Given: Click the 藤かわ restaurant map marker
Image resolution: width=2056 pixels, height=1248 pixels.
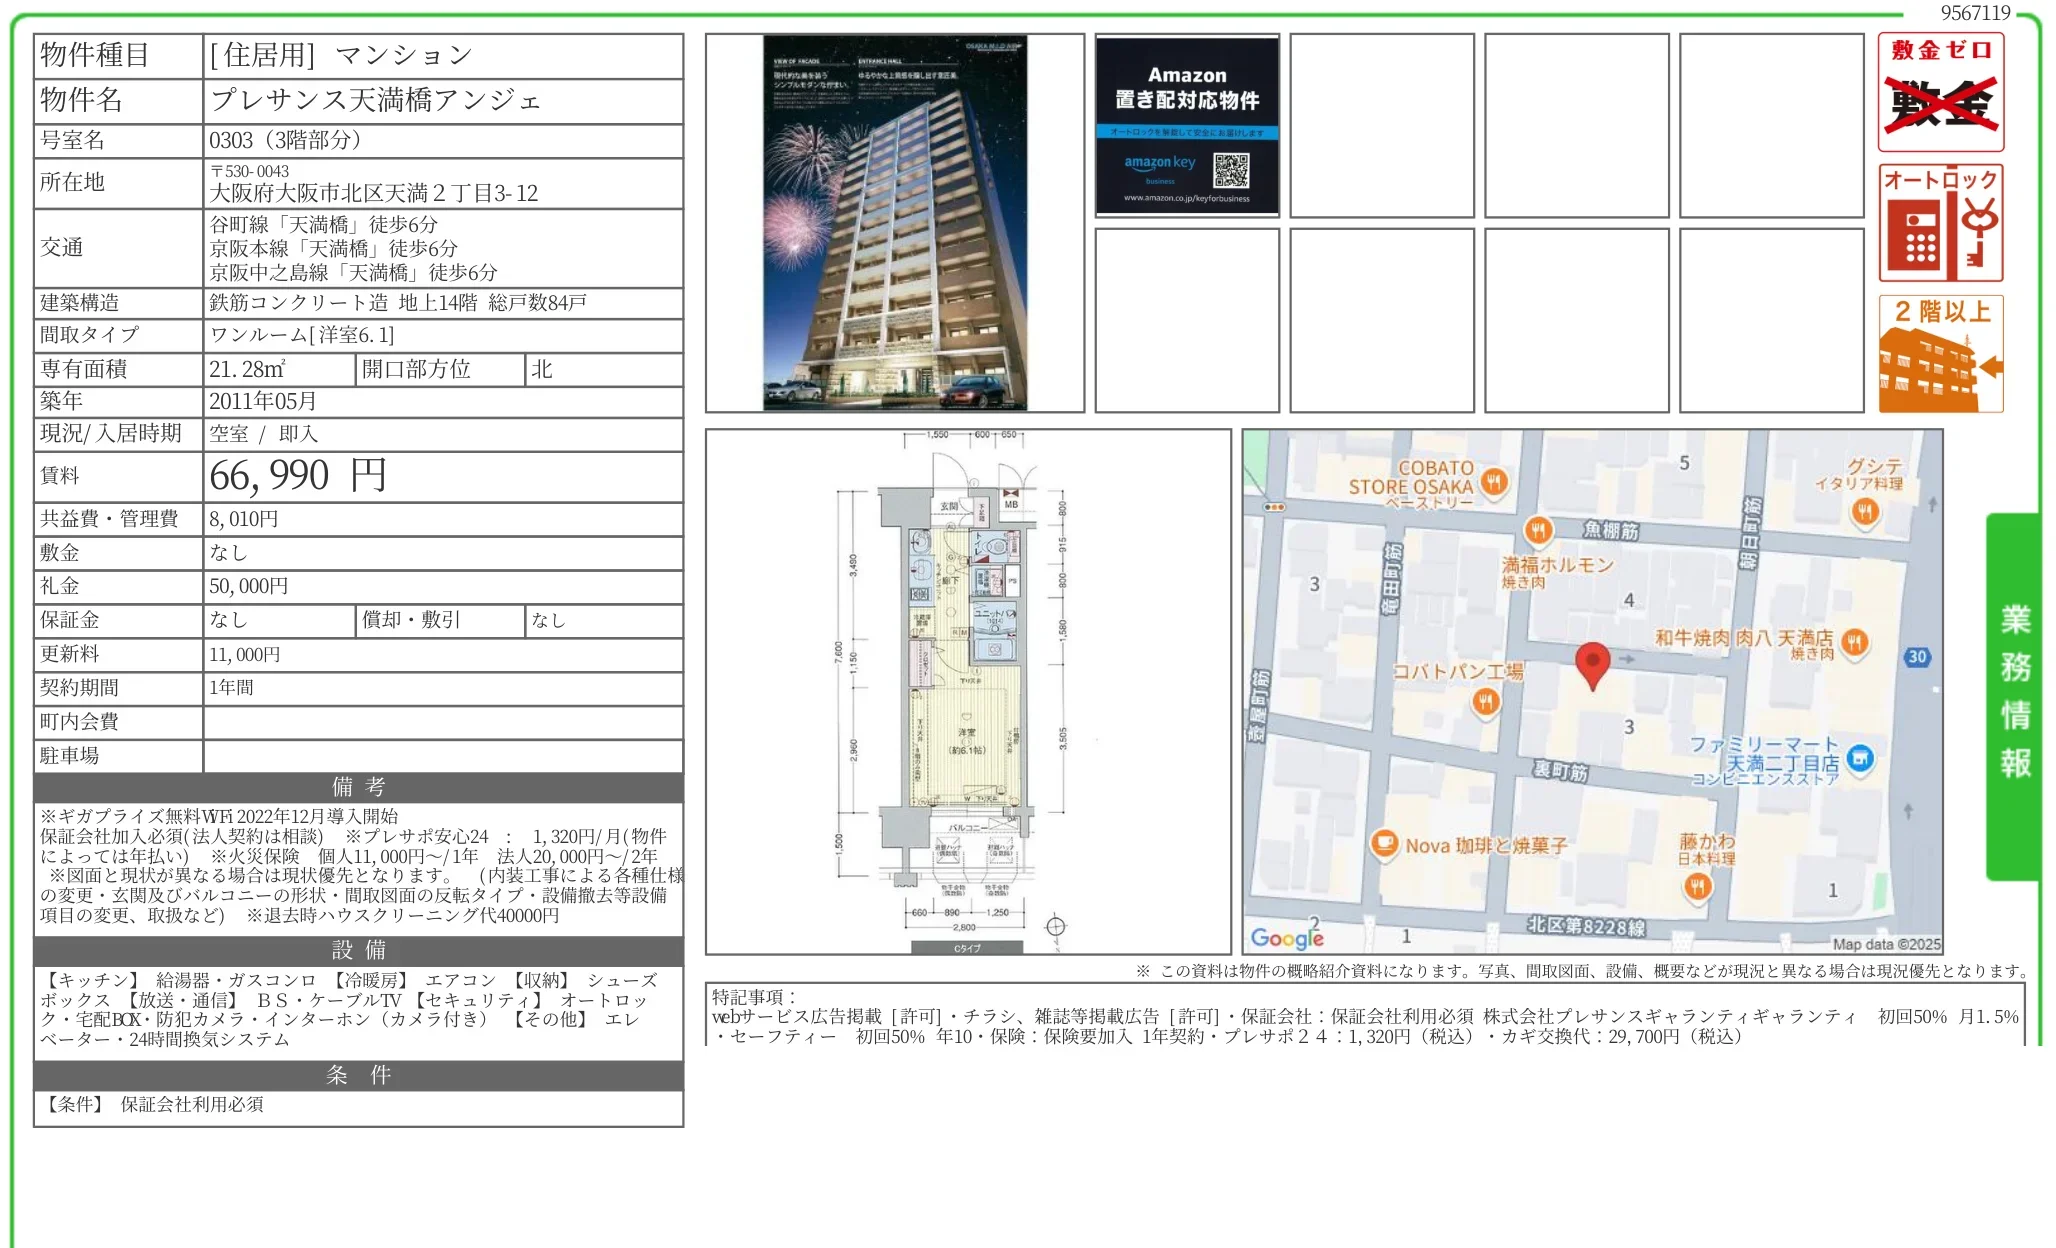Looking at the screenshot, I should click(x=1697, y=886).
